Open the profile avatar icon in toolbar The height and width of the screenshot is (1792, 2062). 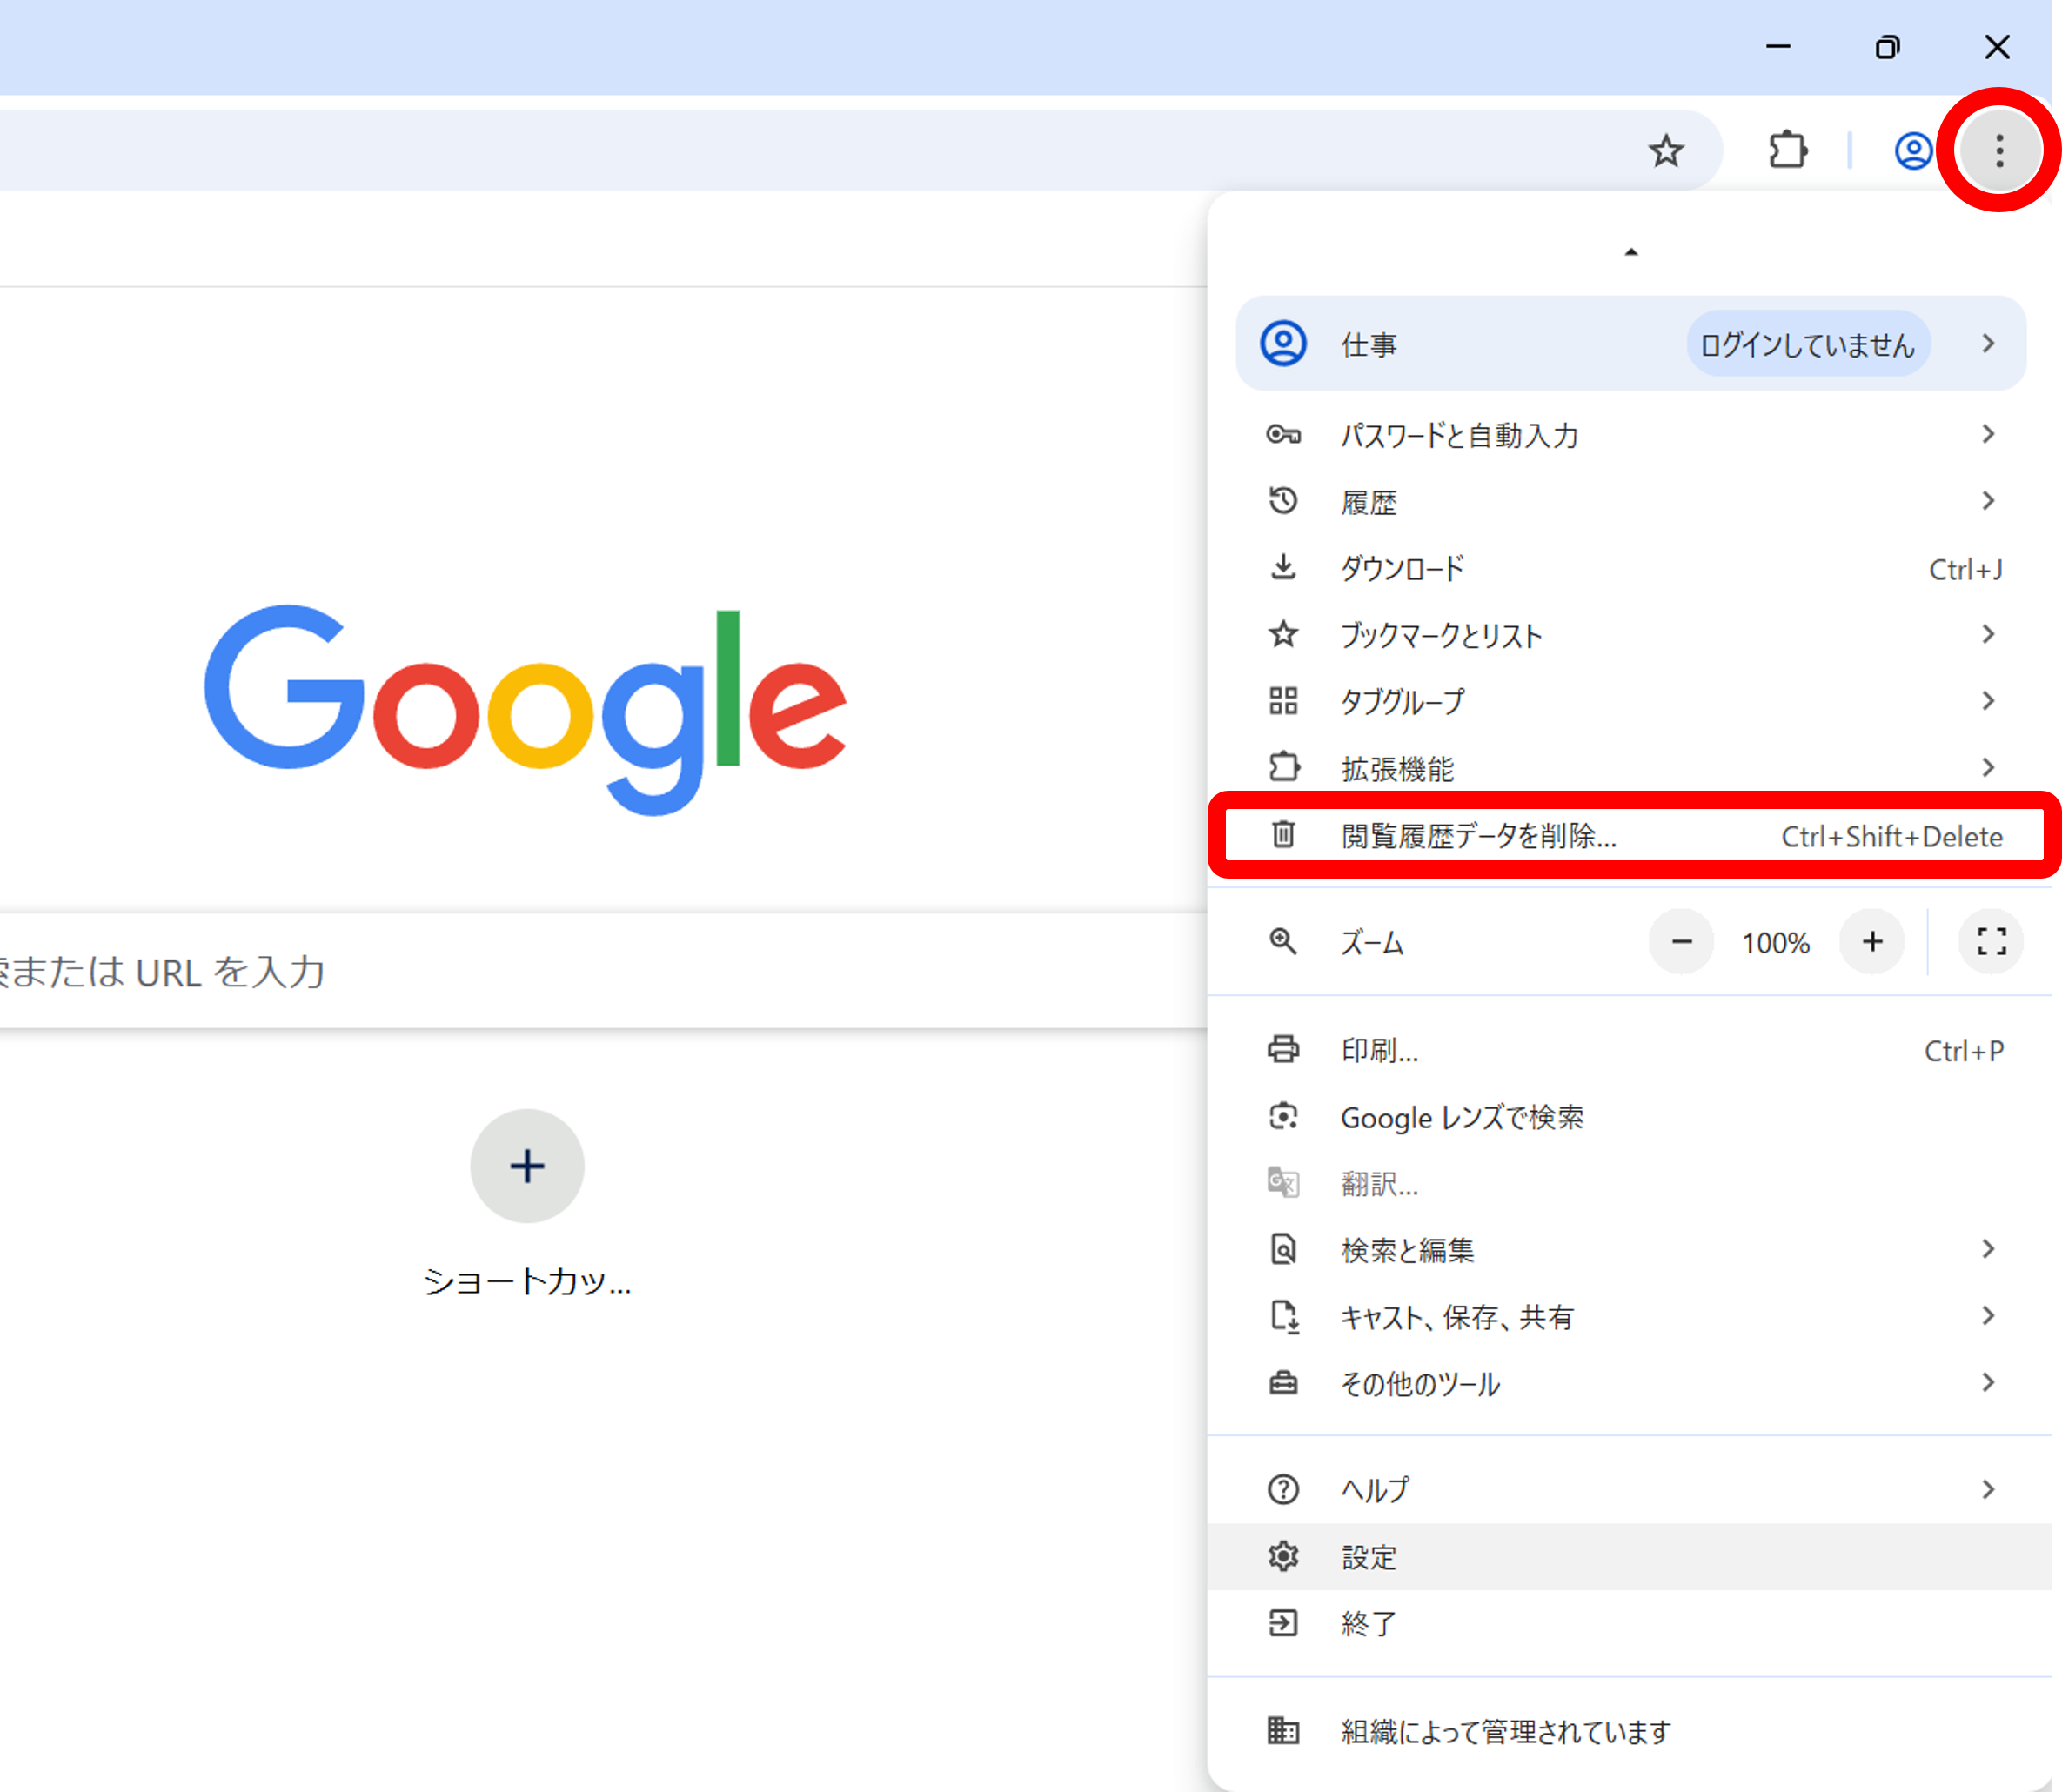click(1912, 151)
